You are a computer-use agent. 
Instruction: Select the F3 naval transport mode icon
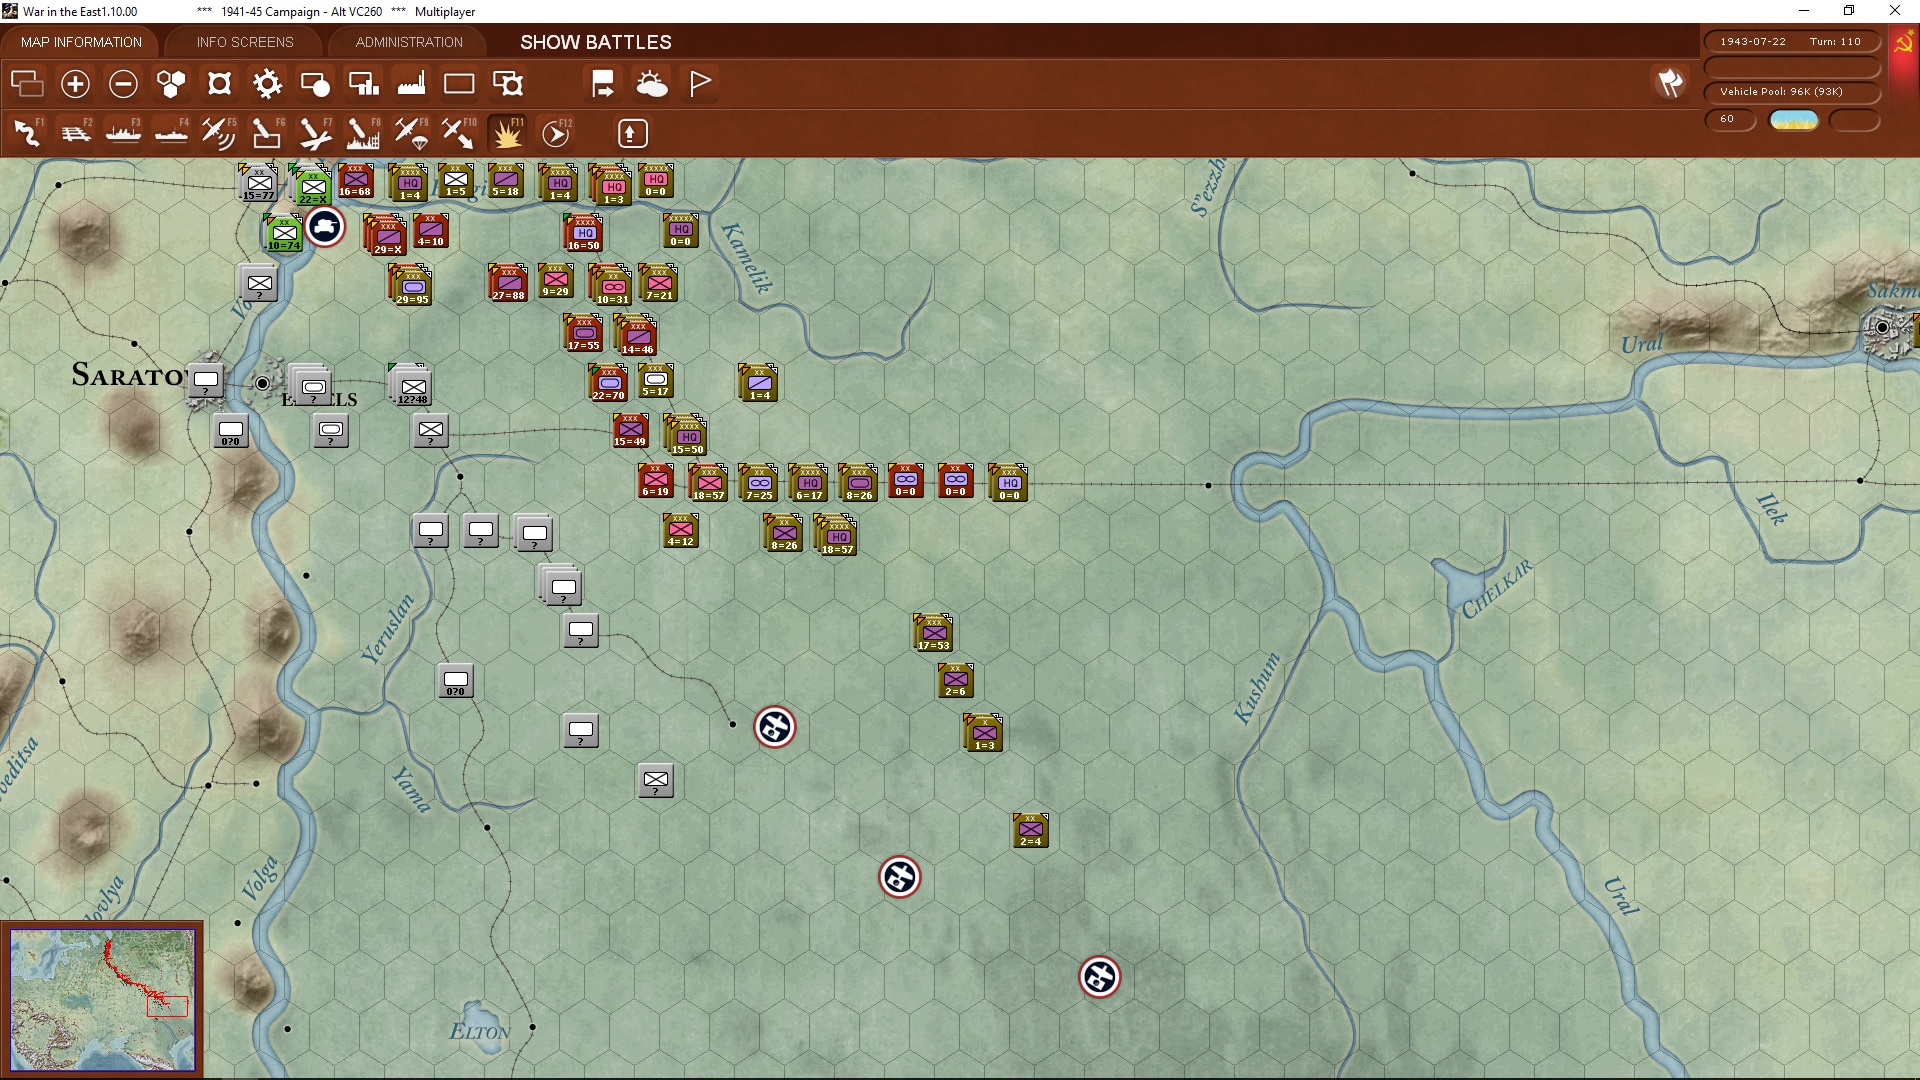(123, 133)
